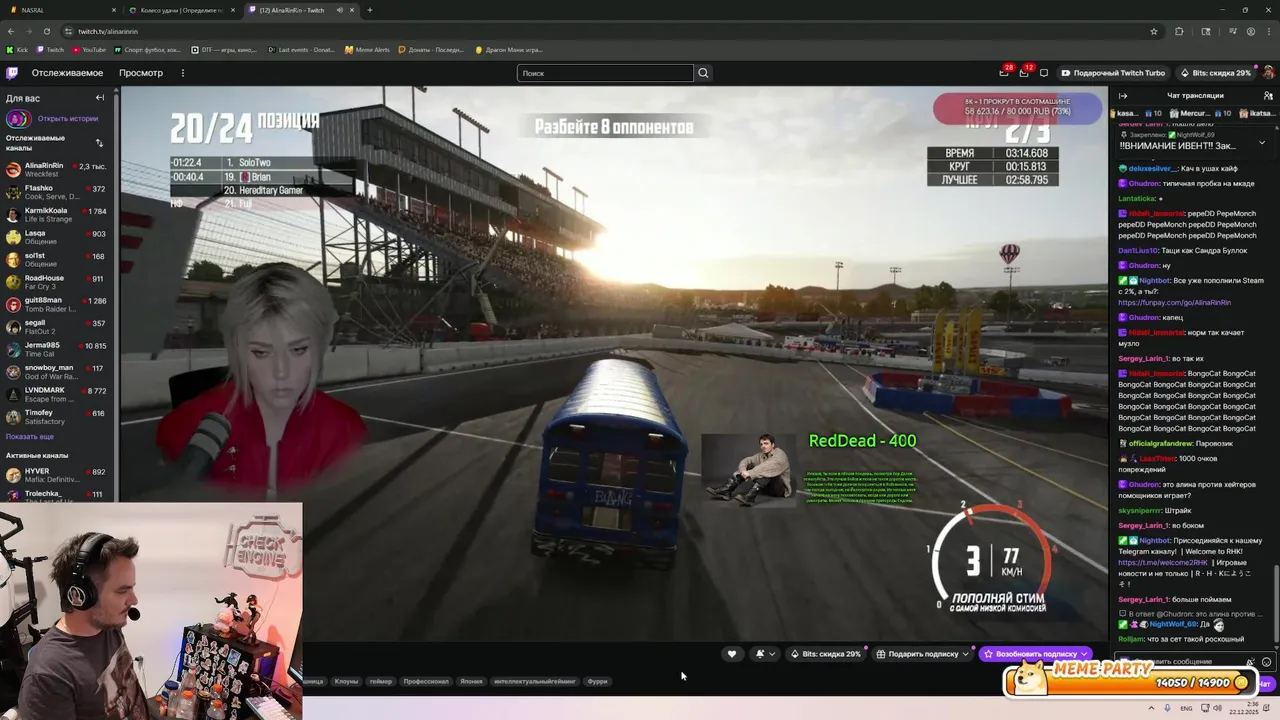Viewport: 1280px width, 720px height.
Task: Open Bits: скидка 29% in the top bar
Action: point(1215,73)
